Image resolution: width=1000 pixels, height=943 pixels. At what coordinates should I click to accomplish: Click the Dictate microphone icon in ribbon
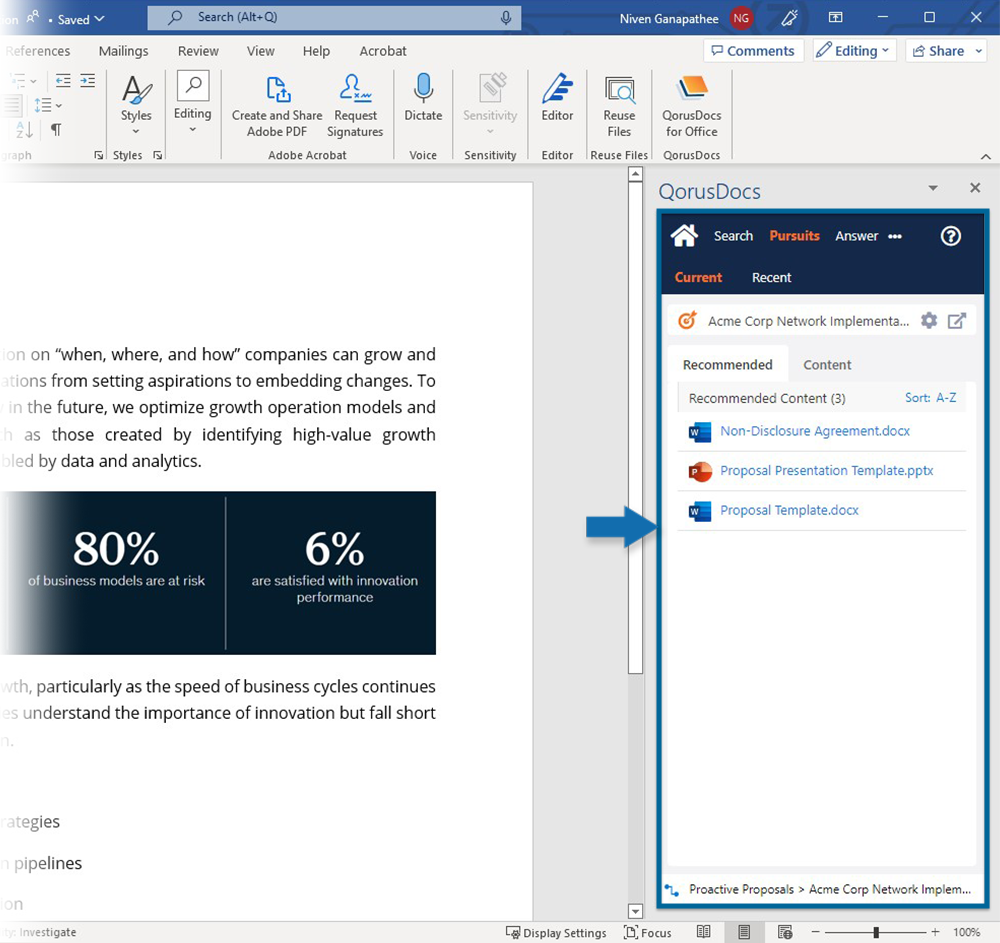click(x=423, y=88)
